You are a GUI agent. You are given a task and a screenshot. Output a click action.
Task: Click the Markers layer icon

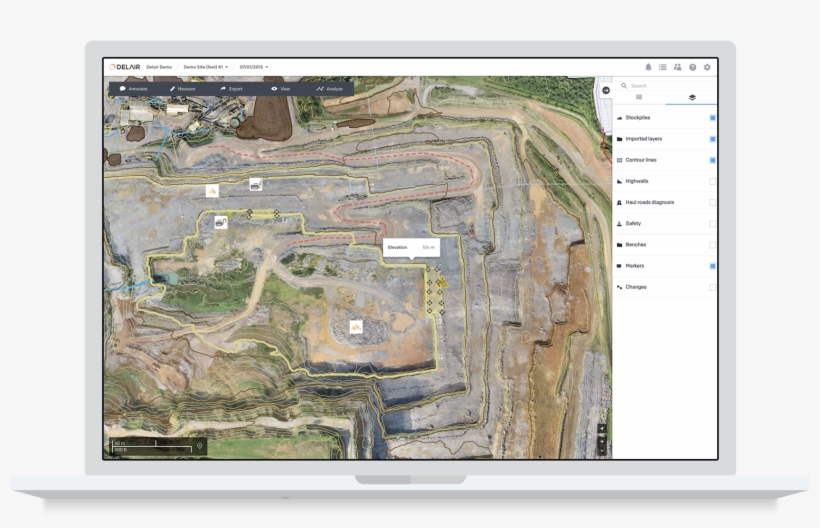(x=620, y=266)
